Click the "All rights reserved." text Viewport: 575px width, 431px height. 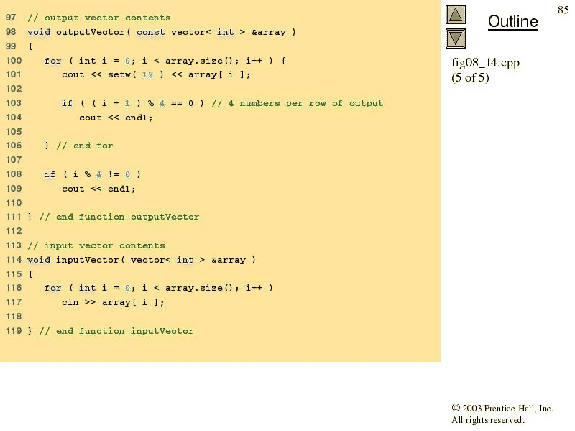click(x=487, y=420)
